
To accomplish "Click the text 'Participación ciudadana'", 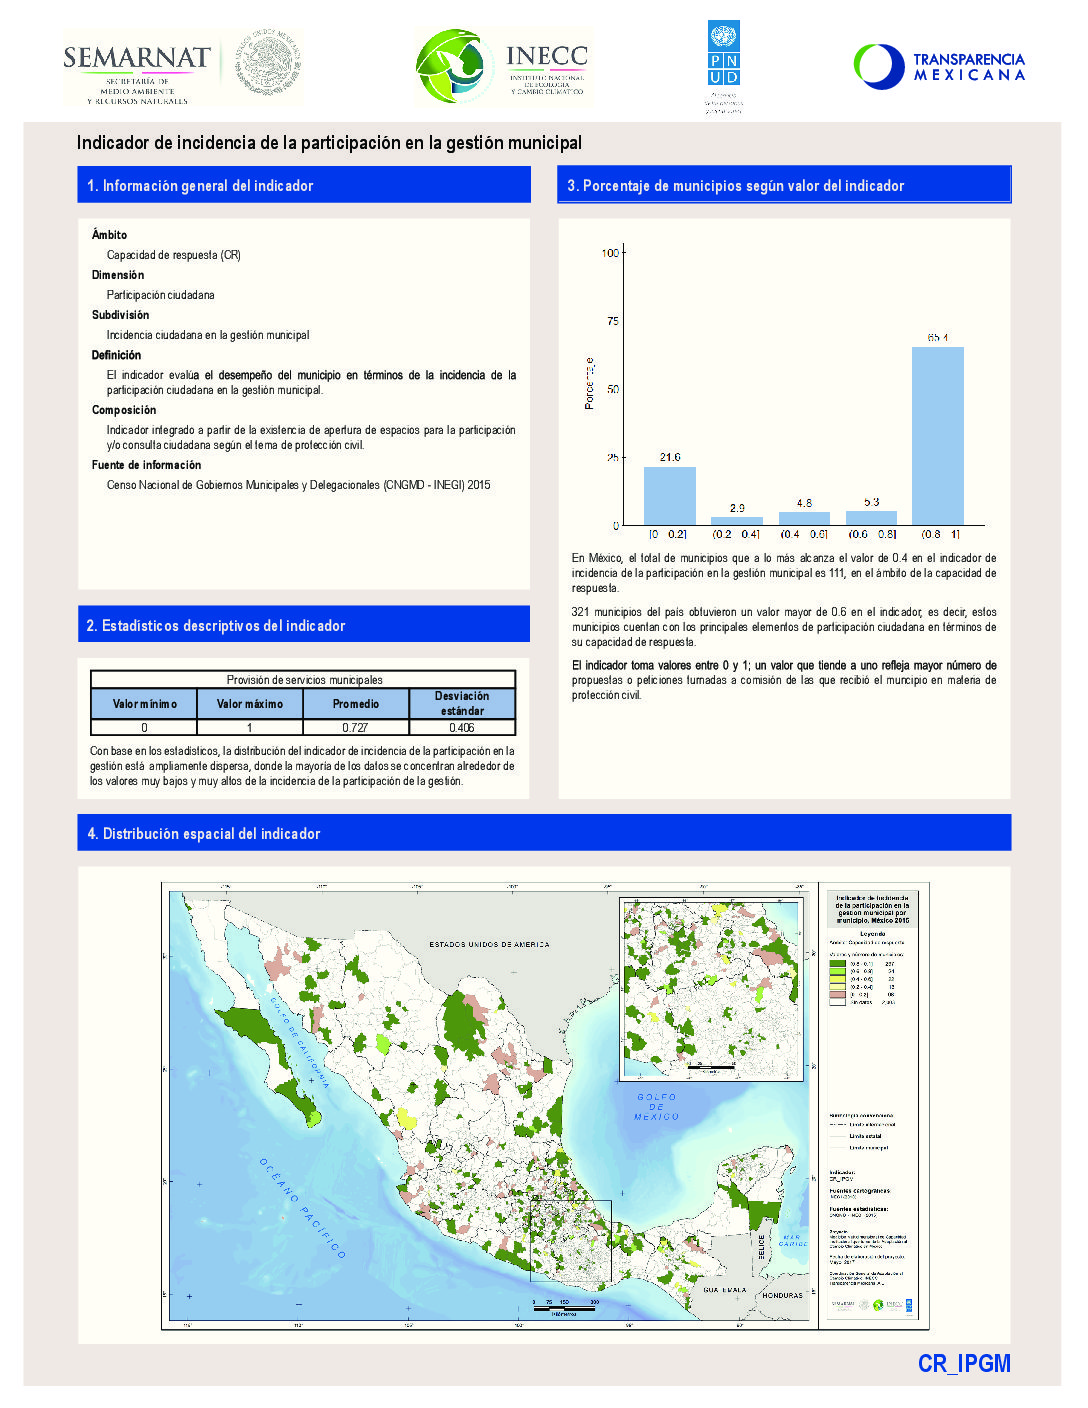I will [161, 295].
